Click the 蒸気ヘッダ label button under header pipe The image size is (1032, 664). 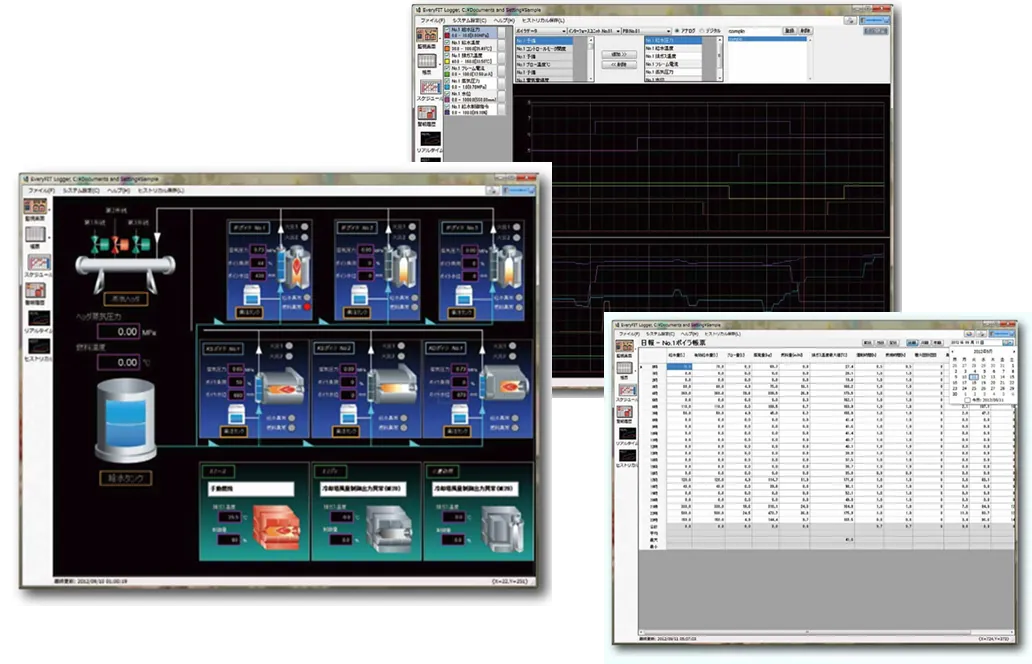[x=126, y=299]
